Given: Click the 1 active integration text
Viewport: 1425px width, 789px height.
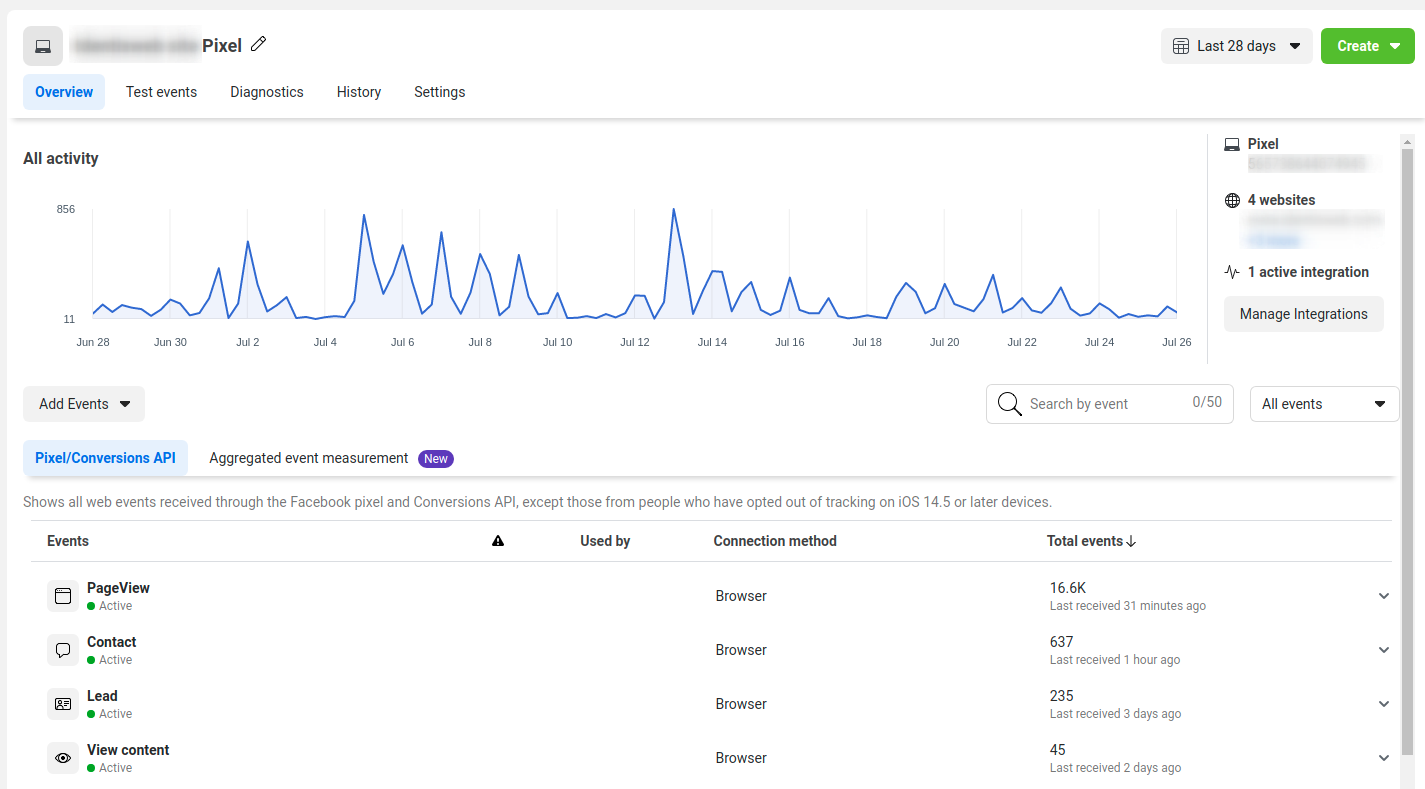Looking at the screenshot, I should [1308, 272].
